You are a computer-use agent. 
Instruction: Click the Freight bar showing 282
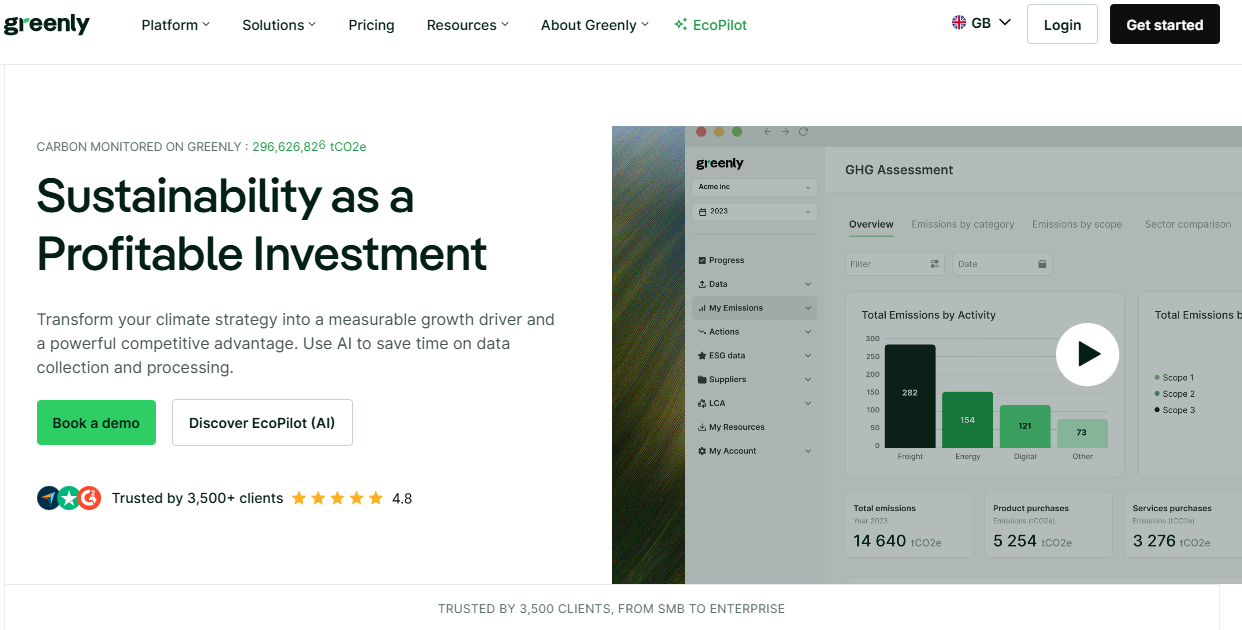910,396
